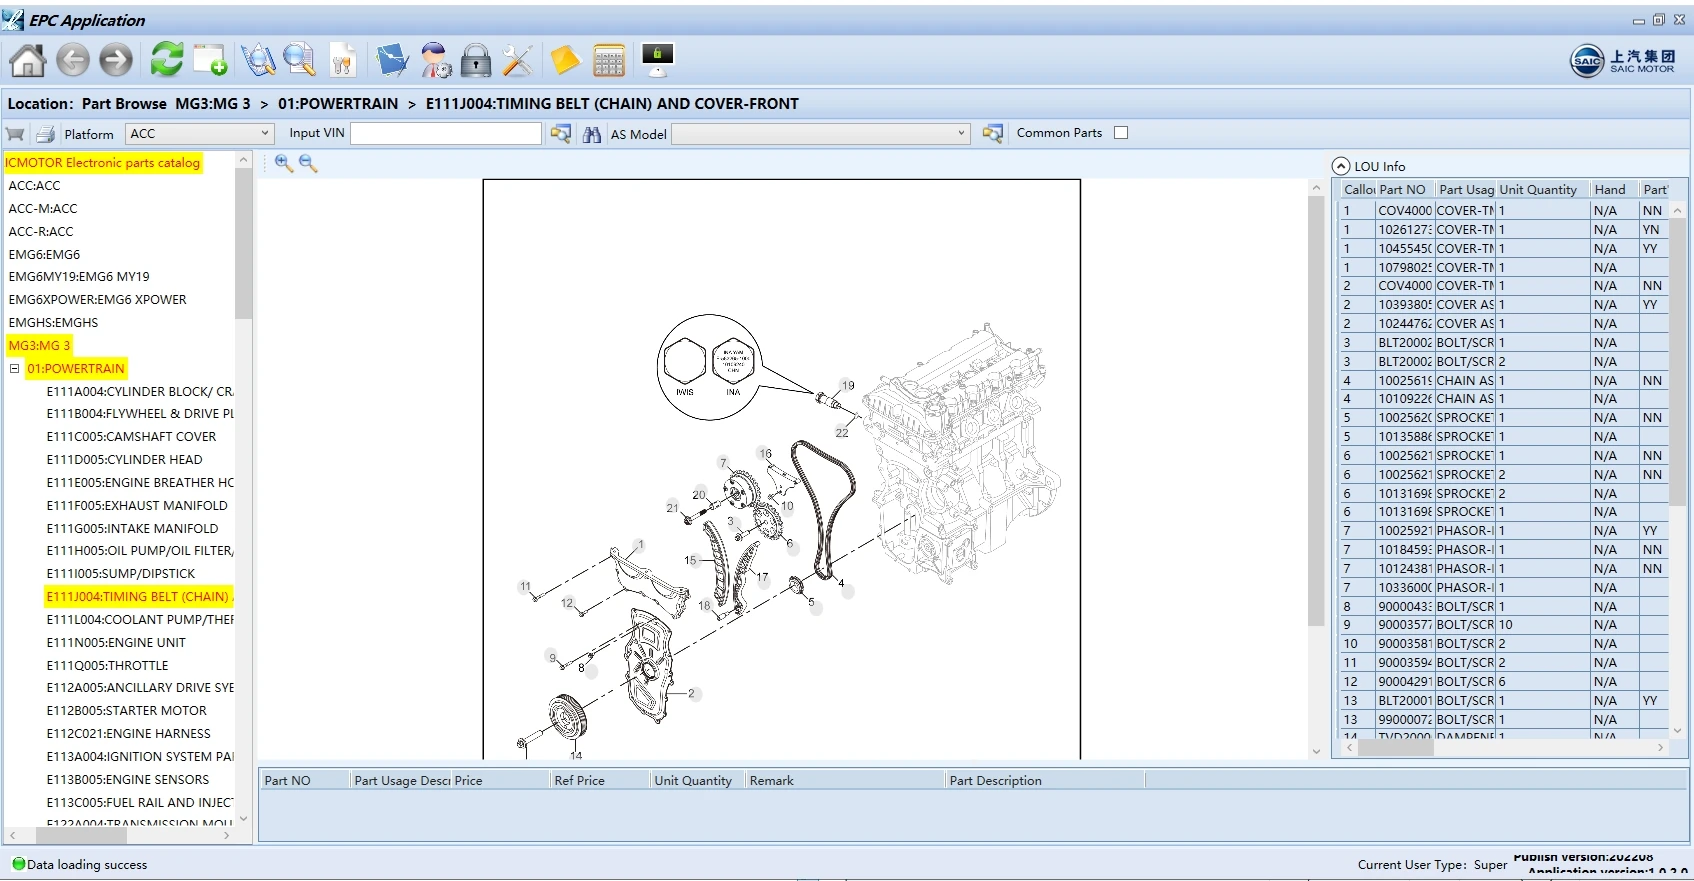Screen dimensions: 1694x881
Task: Zoom out of the parts diagram
Action: tap(308, 163)
